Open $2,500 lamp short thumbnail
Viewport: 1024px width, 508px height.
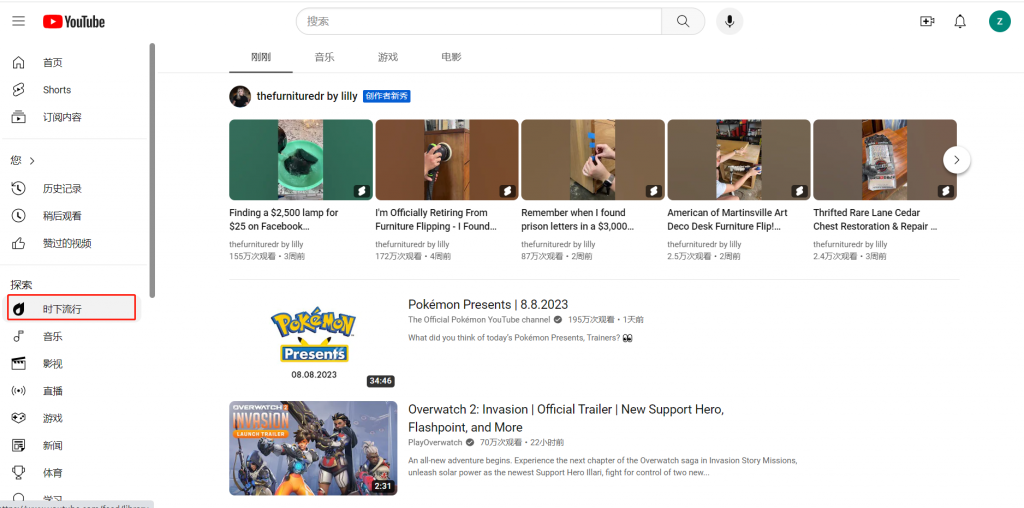[301, 159]
